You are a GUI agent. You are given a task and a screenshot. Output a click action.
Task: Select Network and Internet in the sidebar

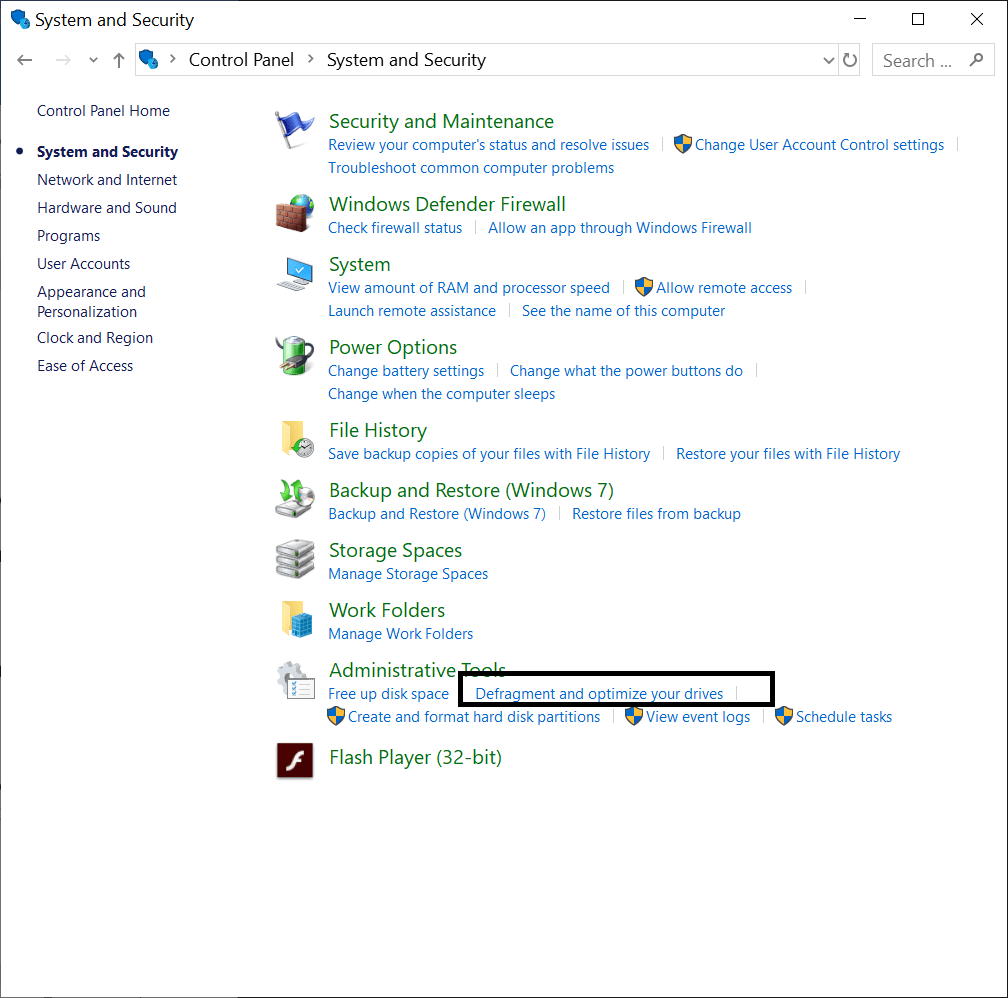point(107,180)
